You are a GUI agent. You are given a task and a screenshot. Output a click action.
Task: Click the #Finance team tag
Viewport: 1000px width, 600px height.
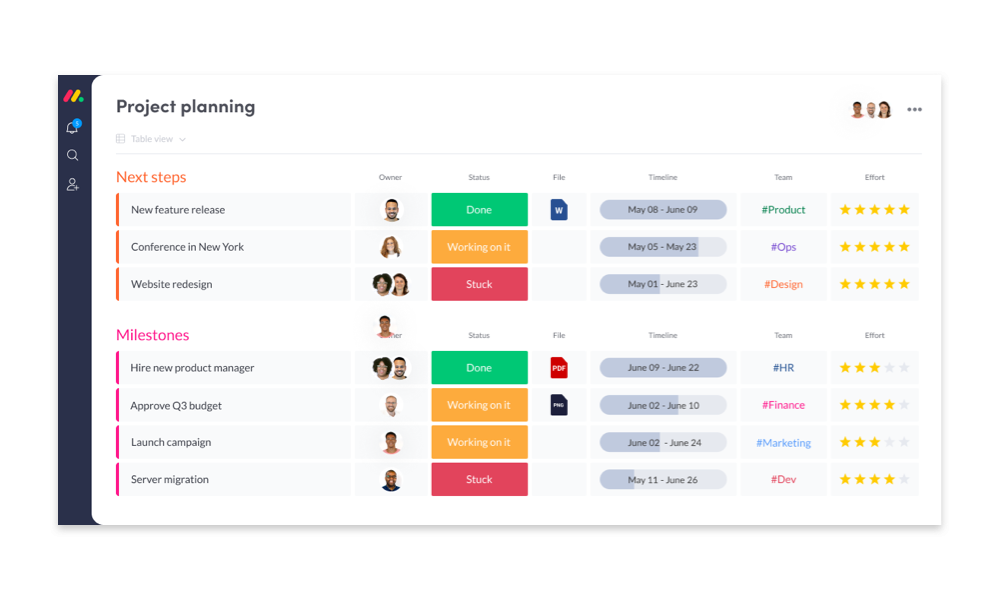point(783,405)
